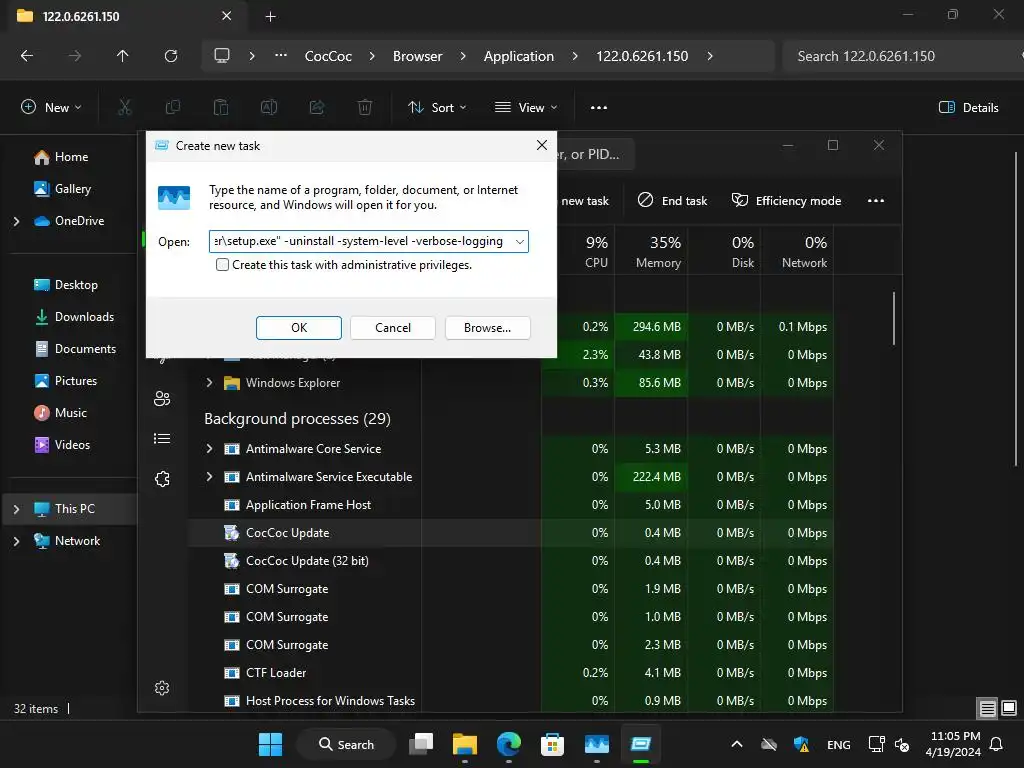Click the Share icon in Explorer toolbar
The image size is (1024, 768).
tap(317, 107)
